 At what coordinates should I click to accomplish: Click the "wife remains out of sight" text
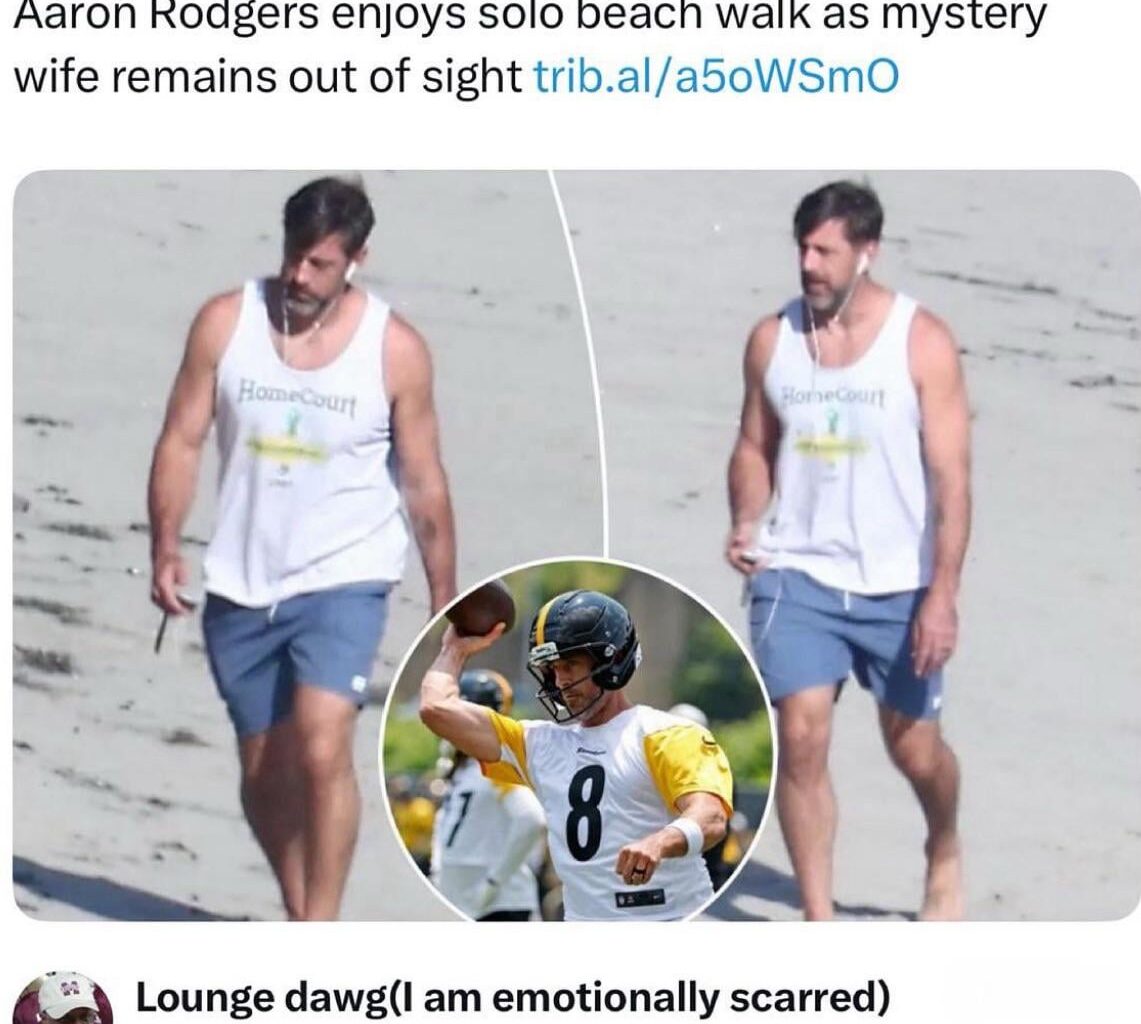coord(269,76)
